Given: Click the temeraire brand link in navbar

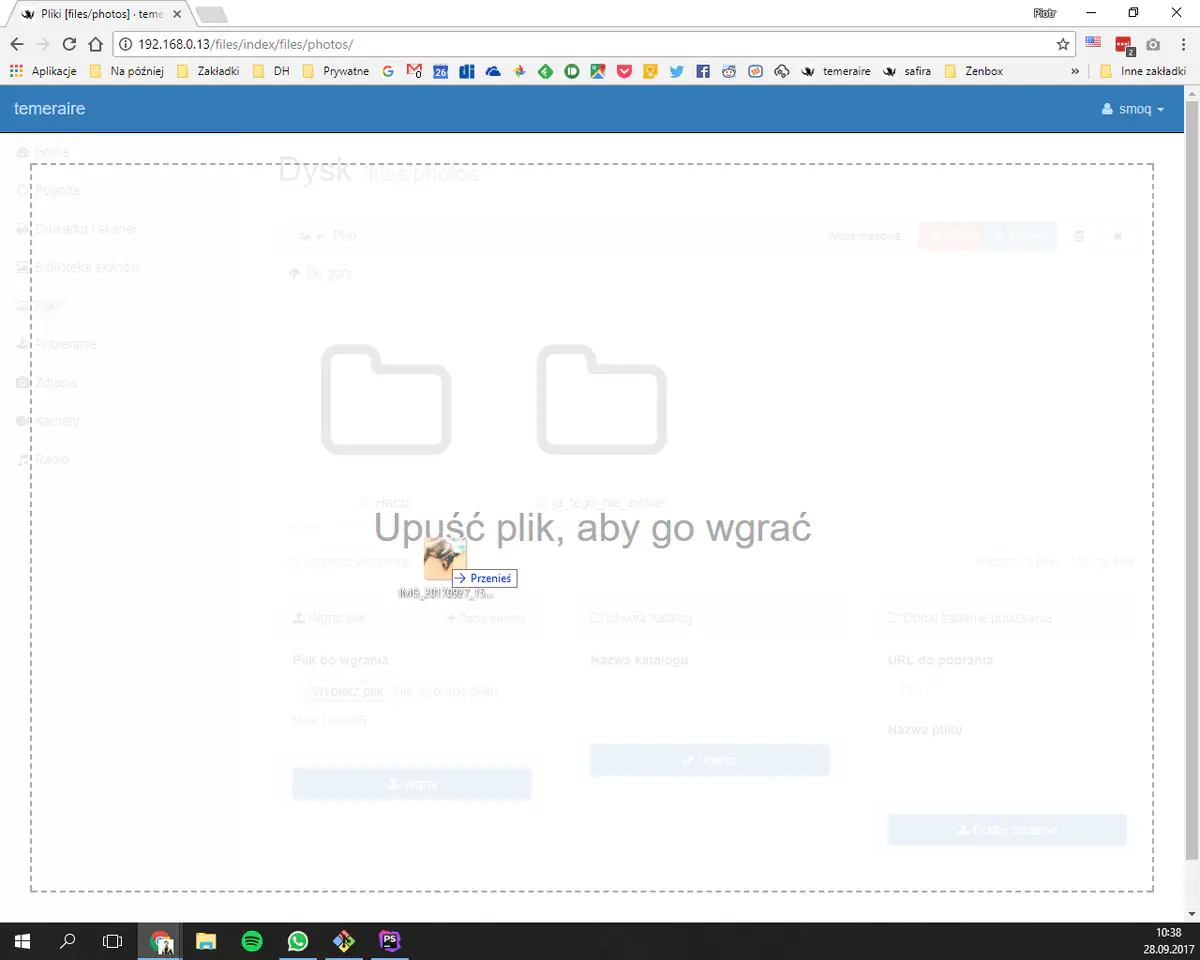Looking at the screenshot, I should tap(50, 109).
